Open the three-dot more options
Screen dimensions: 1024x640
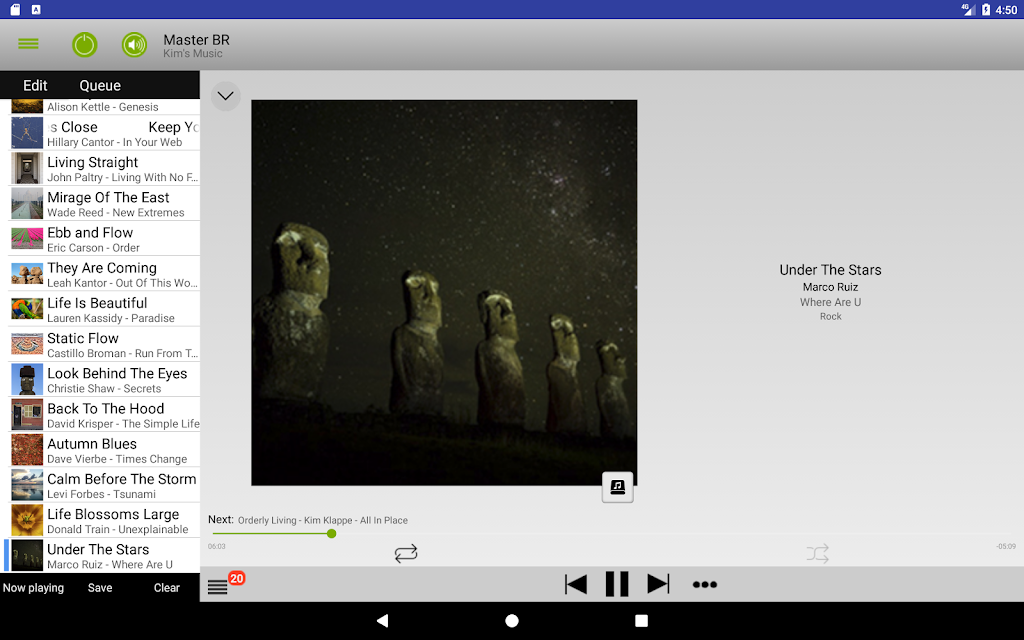(705, 584)
